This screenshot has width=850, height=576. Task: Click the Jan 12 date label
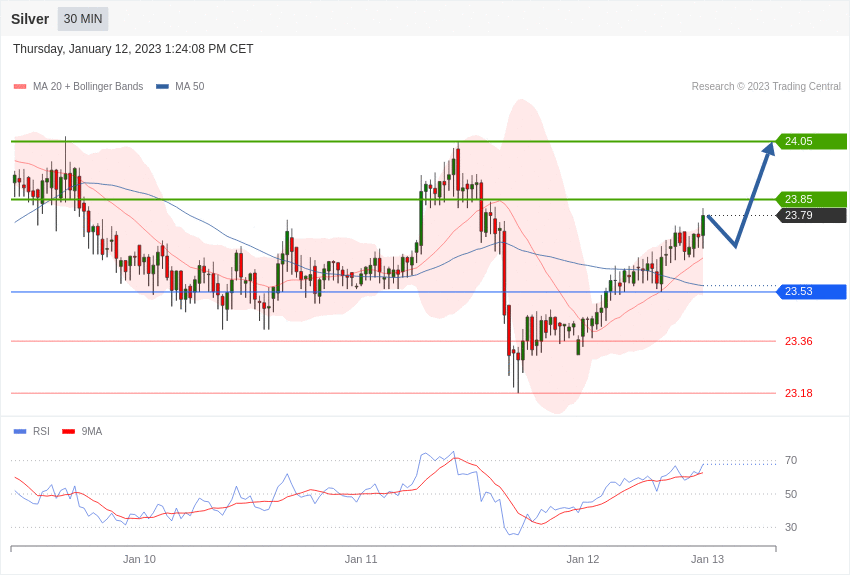(583, 559)
